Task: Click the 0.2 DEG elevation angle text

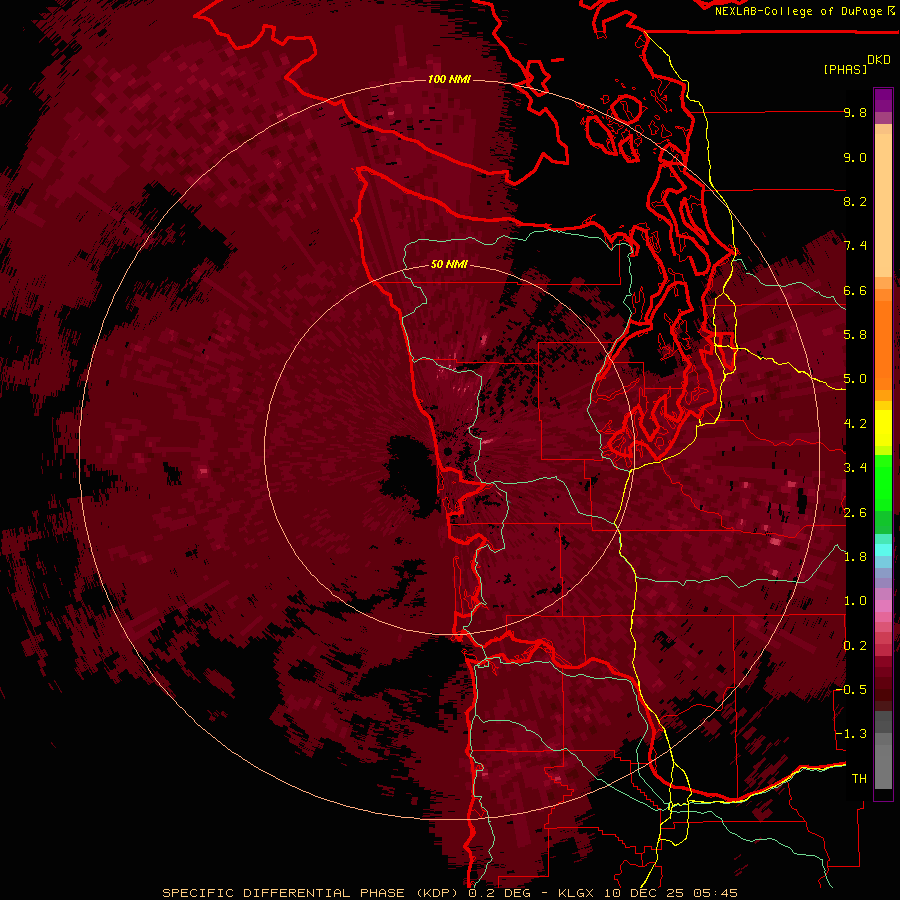Action: coord(502,893)
